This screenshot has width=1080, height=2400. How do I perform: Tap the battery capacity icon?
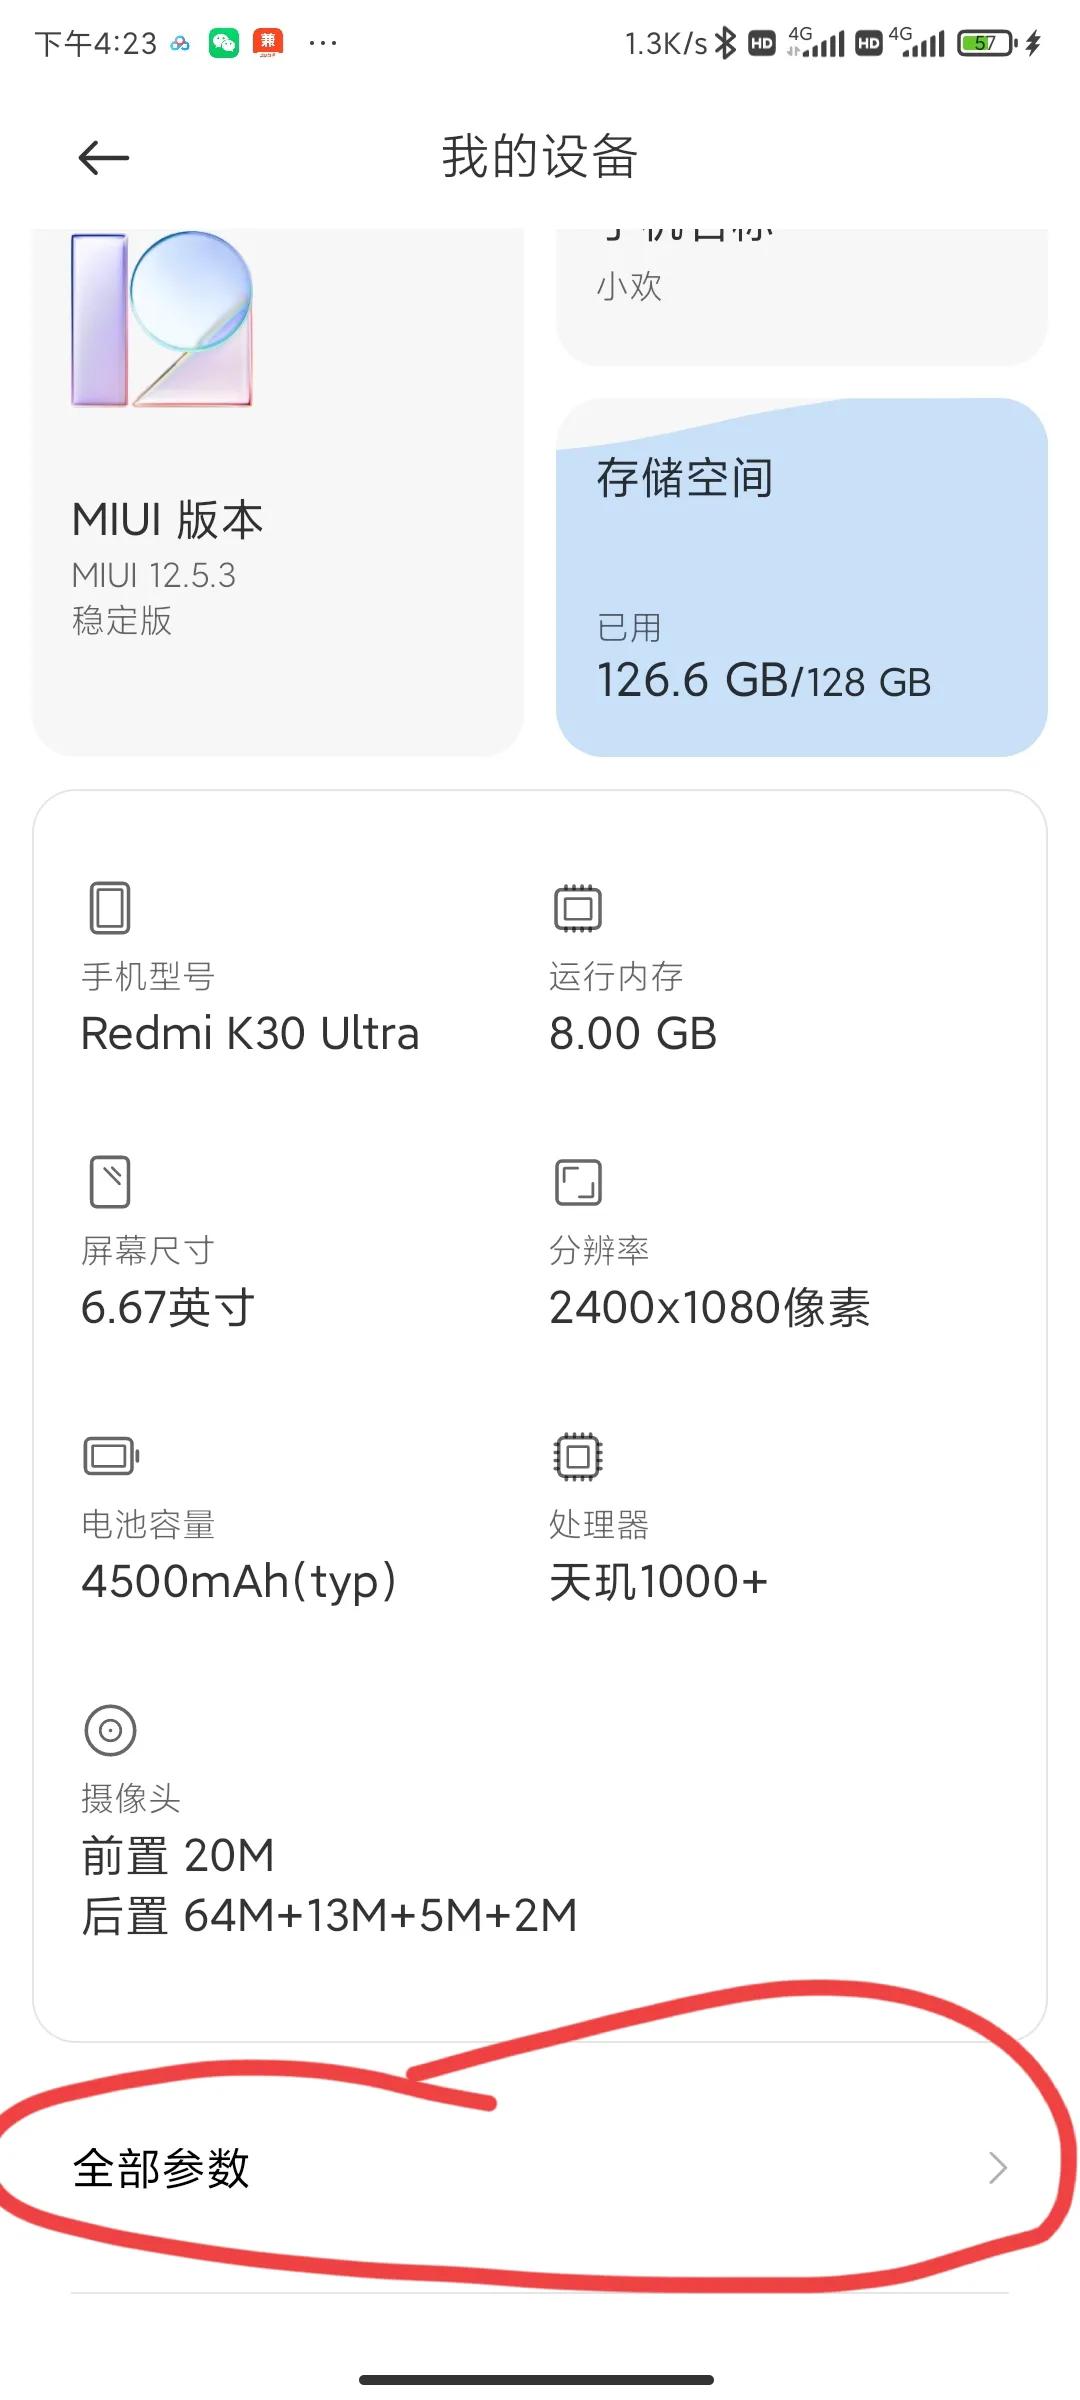[x=110, y=1456]
